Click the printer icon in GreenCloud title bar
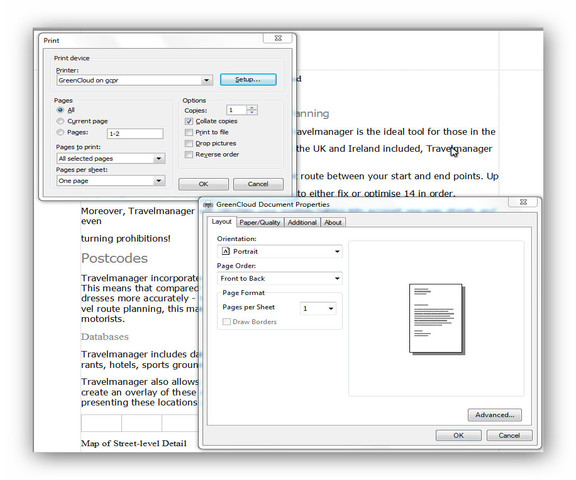Viewport: 576px width, 480px height. coord(208,205)
